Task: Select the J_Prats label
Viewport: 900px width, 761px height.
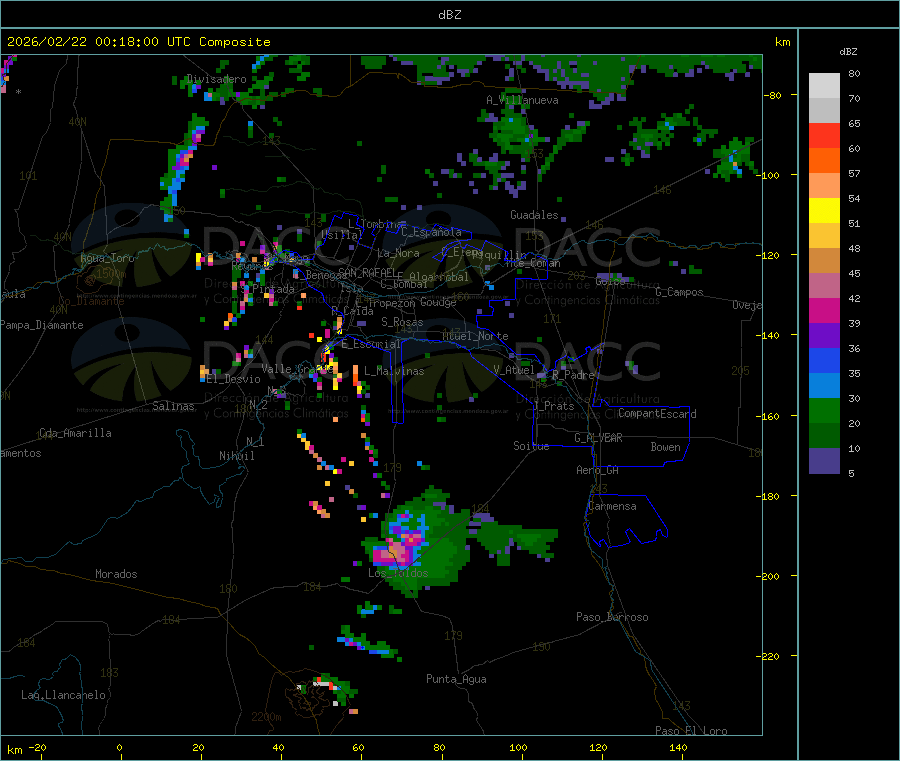Action: 554,405
